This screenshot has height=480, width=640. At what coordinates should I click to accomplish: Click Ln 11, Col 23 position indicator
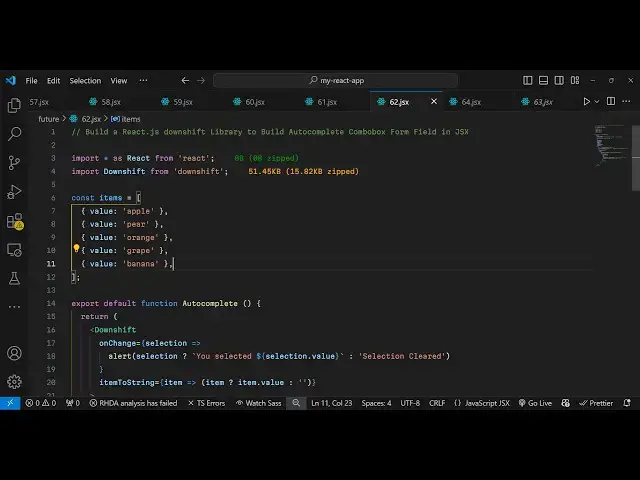pyautogui.click(x=331, y=403)
